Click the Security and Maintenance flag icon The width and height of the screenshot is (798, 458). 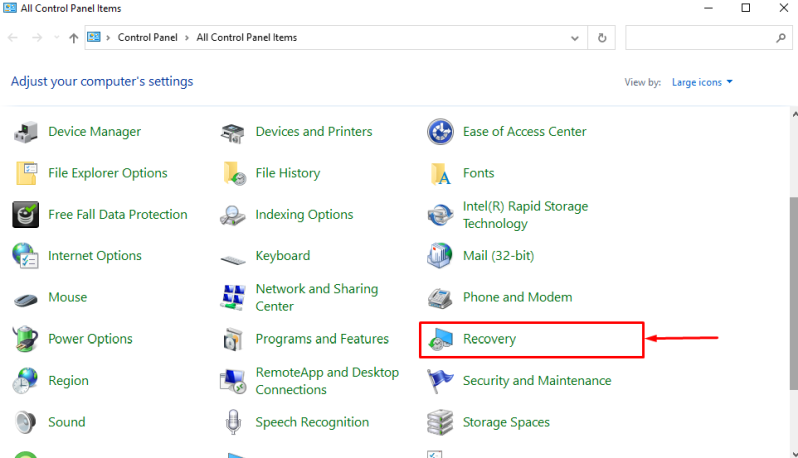pos(441,381)
